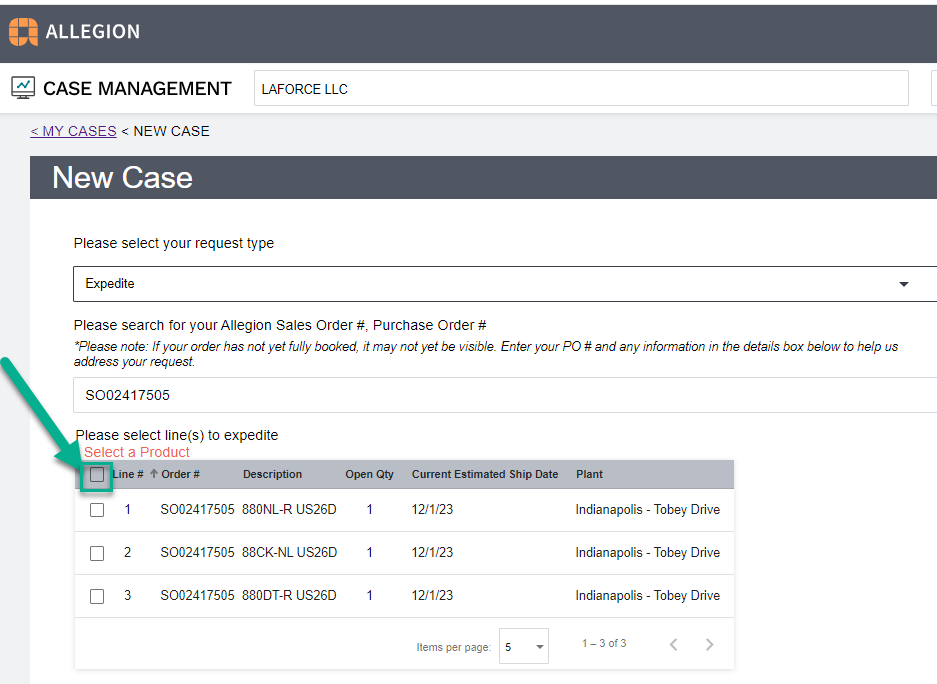Go to the next page of results
Image resolution: width=937 pixels, height=684 pixels.
pos(709,645)
